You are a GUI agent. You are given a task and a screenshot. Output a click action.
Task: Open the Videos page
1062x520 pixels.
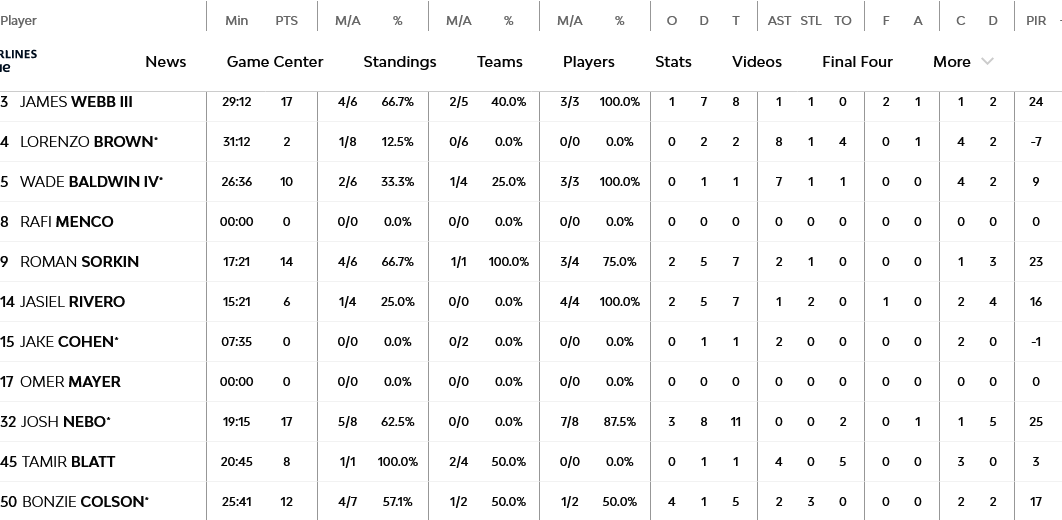click(756, 62)
